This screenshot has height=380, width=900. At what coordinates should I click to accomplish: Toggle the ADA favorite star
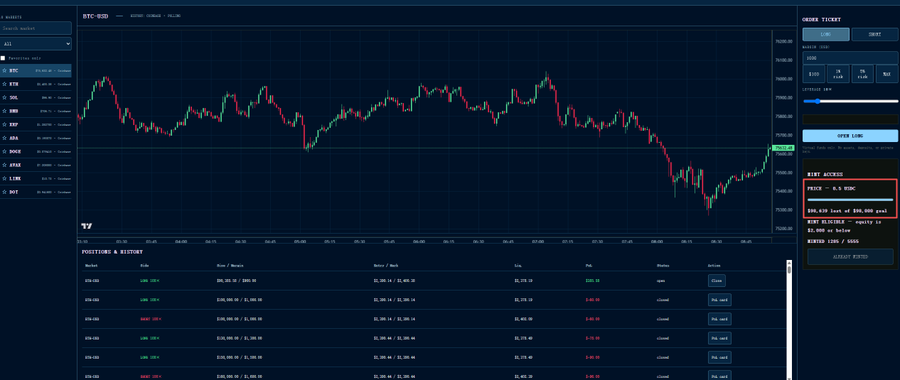coord(4,138)
